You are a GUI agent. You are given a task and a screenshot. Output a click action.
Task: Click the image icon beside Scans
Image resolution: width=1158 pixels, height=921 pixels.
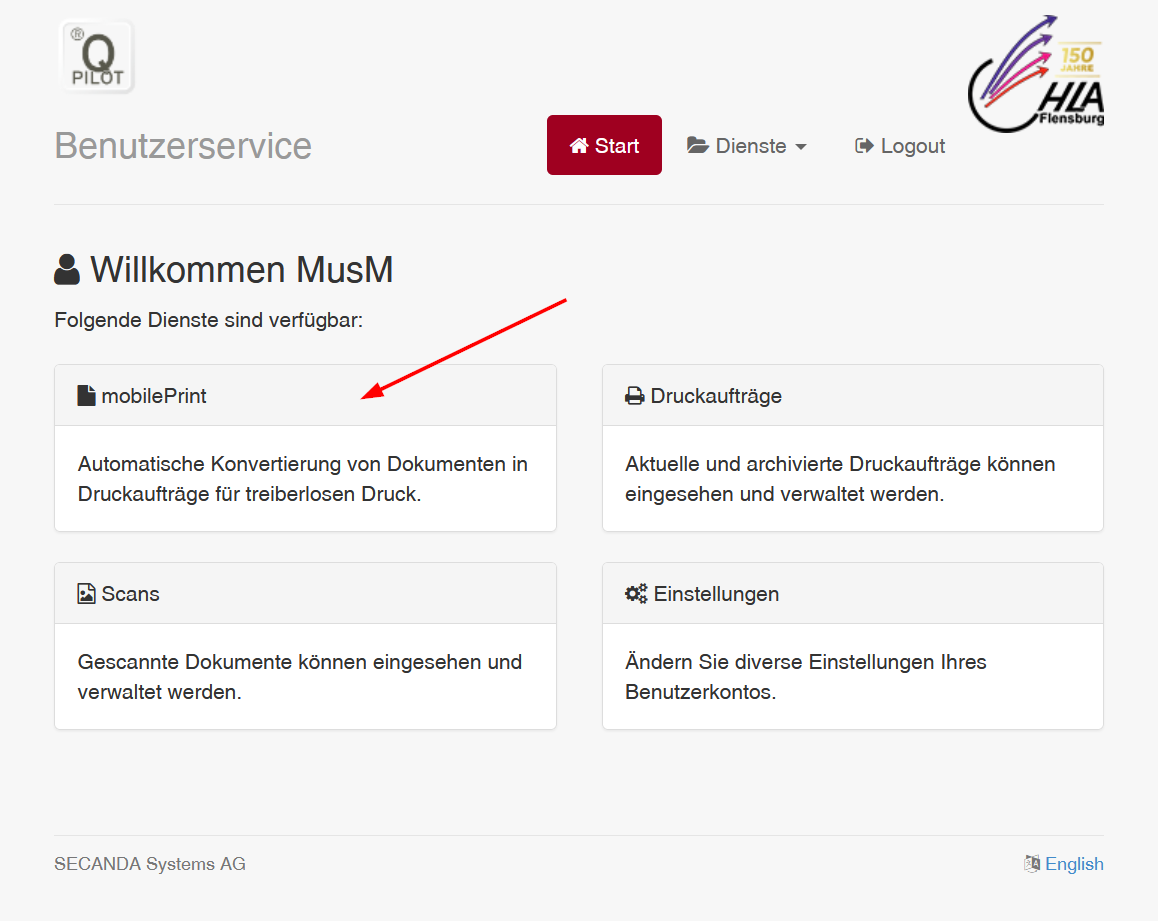coord(86,594)
